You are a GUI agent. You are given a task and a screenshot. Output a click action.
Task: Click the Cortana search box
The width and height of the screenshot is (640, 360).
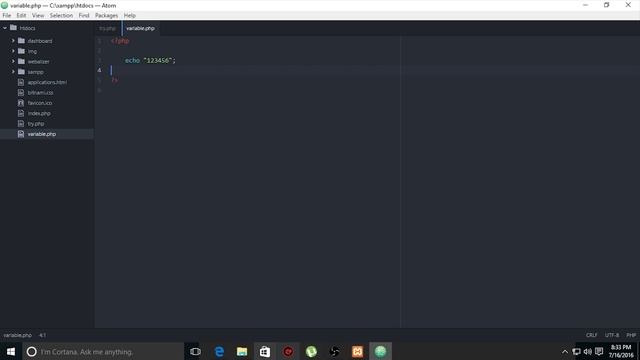(103, 351)
